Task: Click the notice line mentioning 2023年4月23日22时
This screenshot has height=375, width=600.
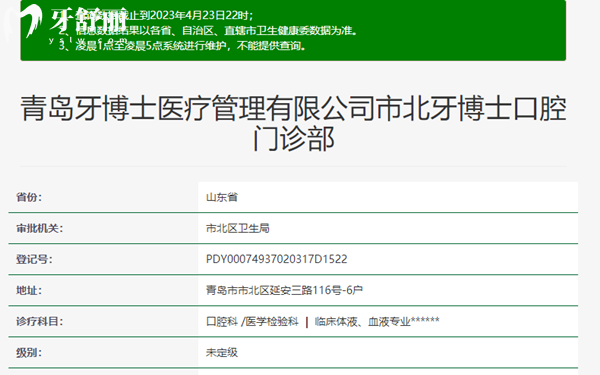Action: [157, 15]
